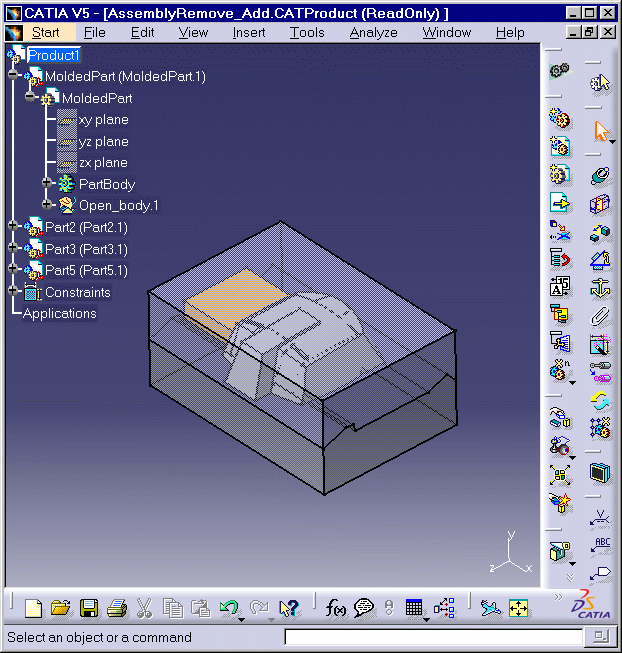Click the Sectioning dark box icon
Viewport: 622px width, 653px height.
tap(600, 473)
